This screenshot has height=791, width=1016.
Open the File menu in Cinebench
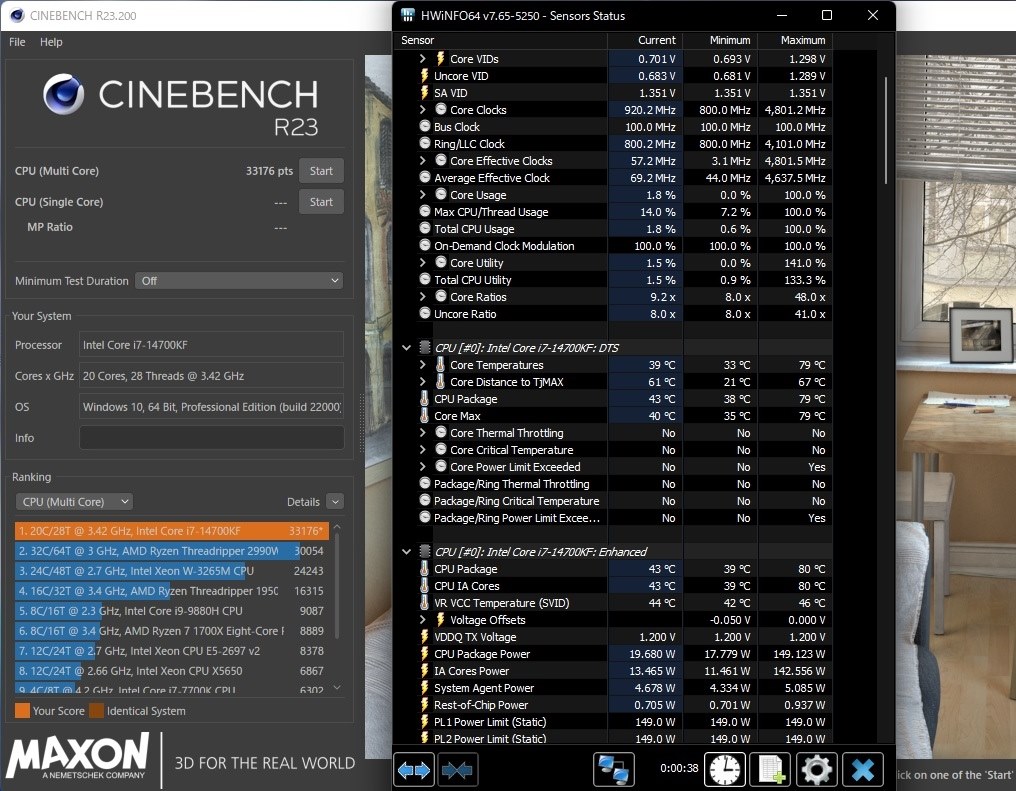(17, 42)
